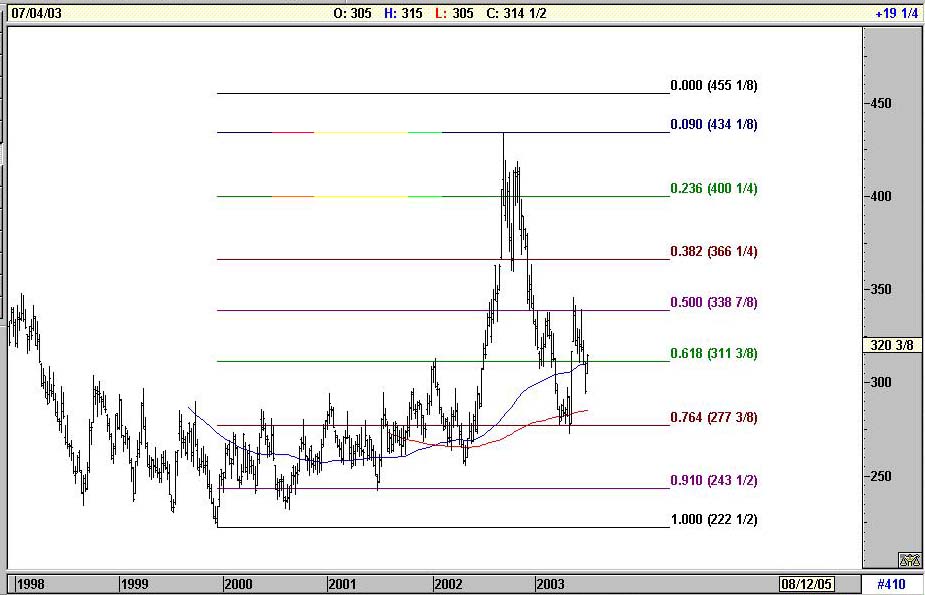The height and width of the screenshot is (595, 925).
Task: Select the 0.764 (277 3/8) retracement label
Action: pyautogui.click(x=714, y=418)
